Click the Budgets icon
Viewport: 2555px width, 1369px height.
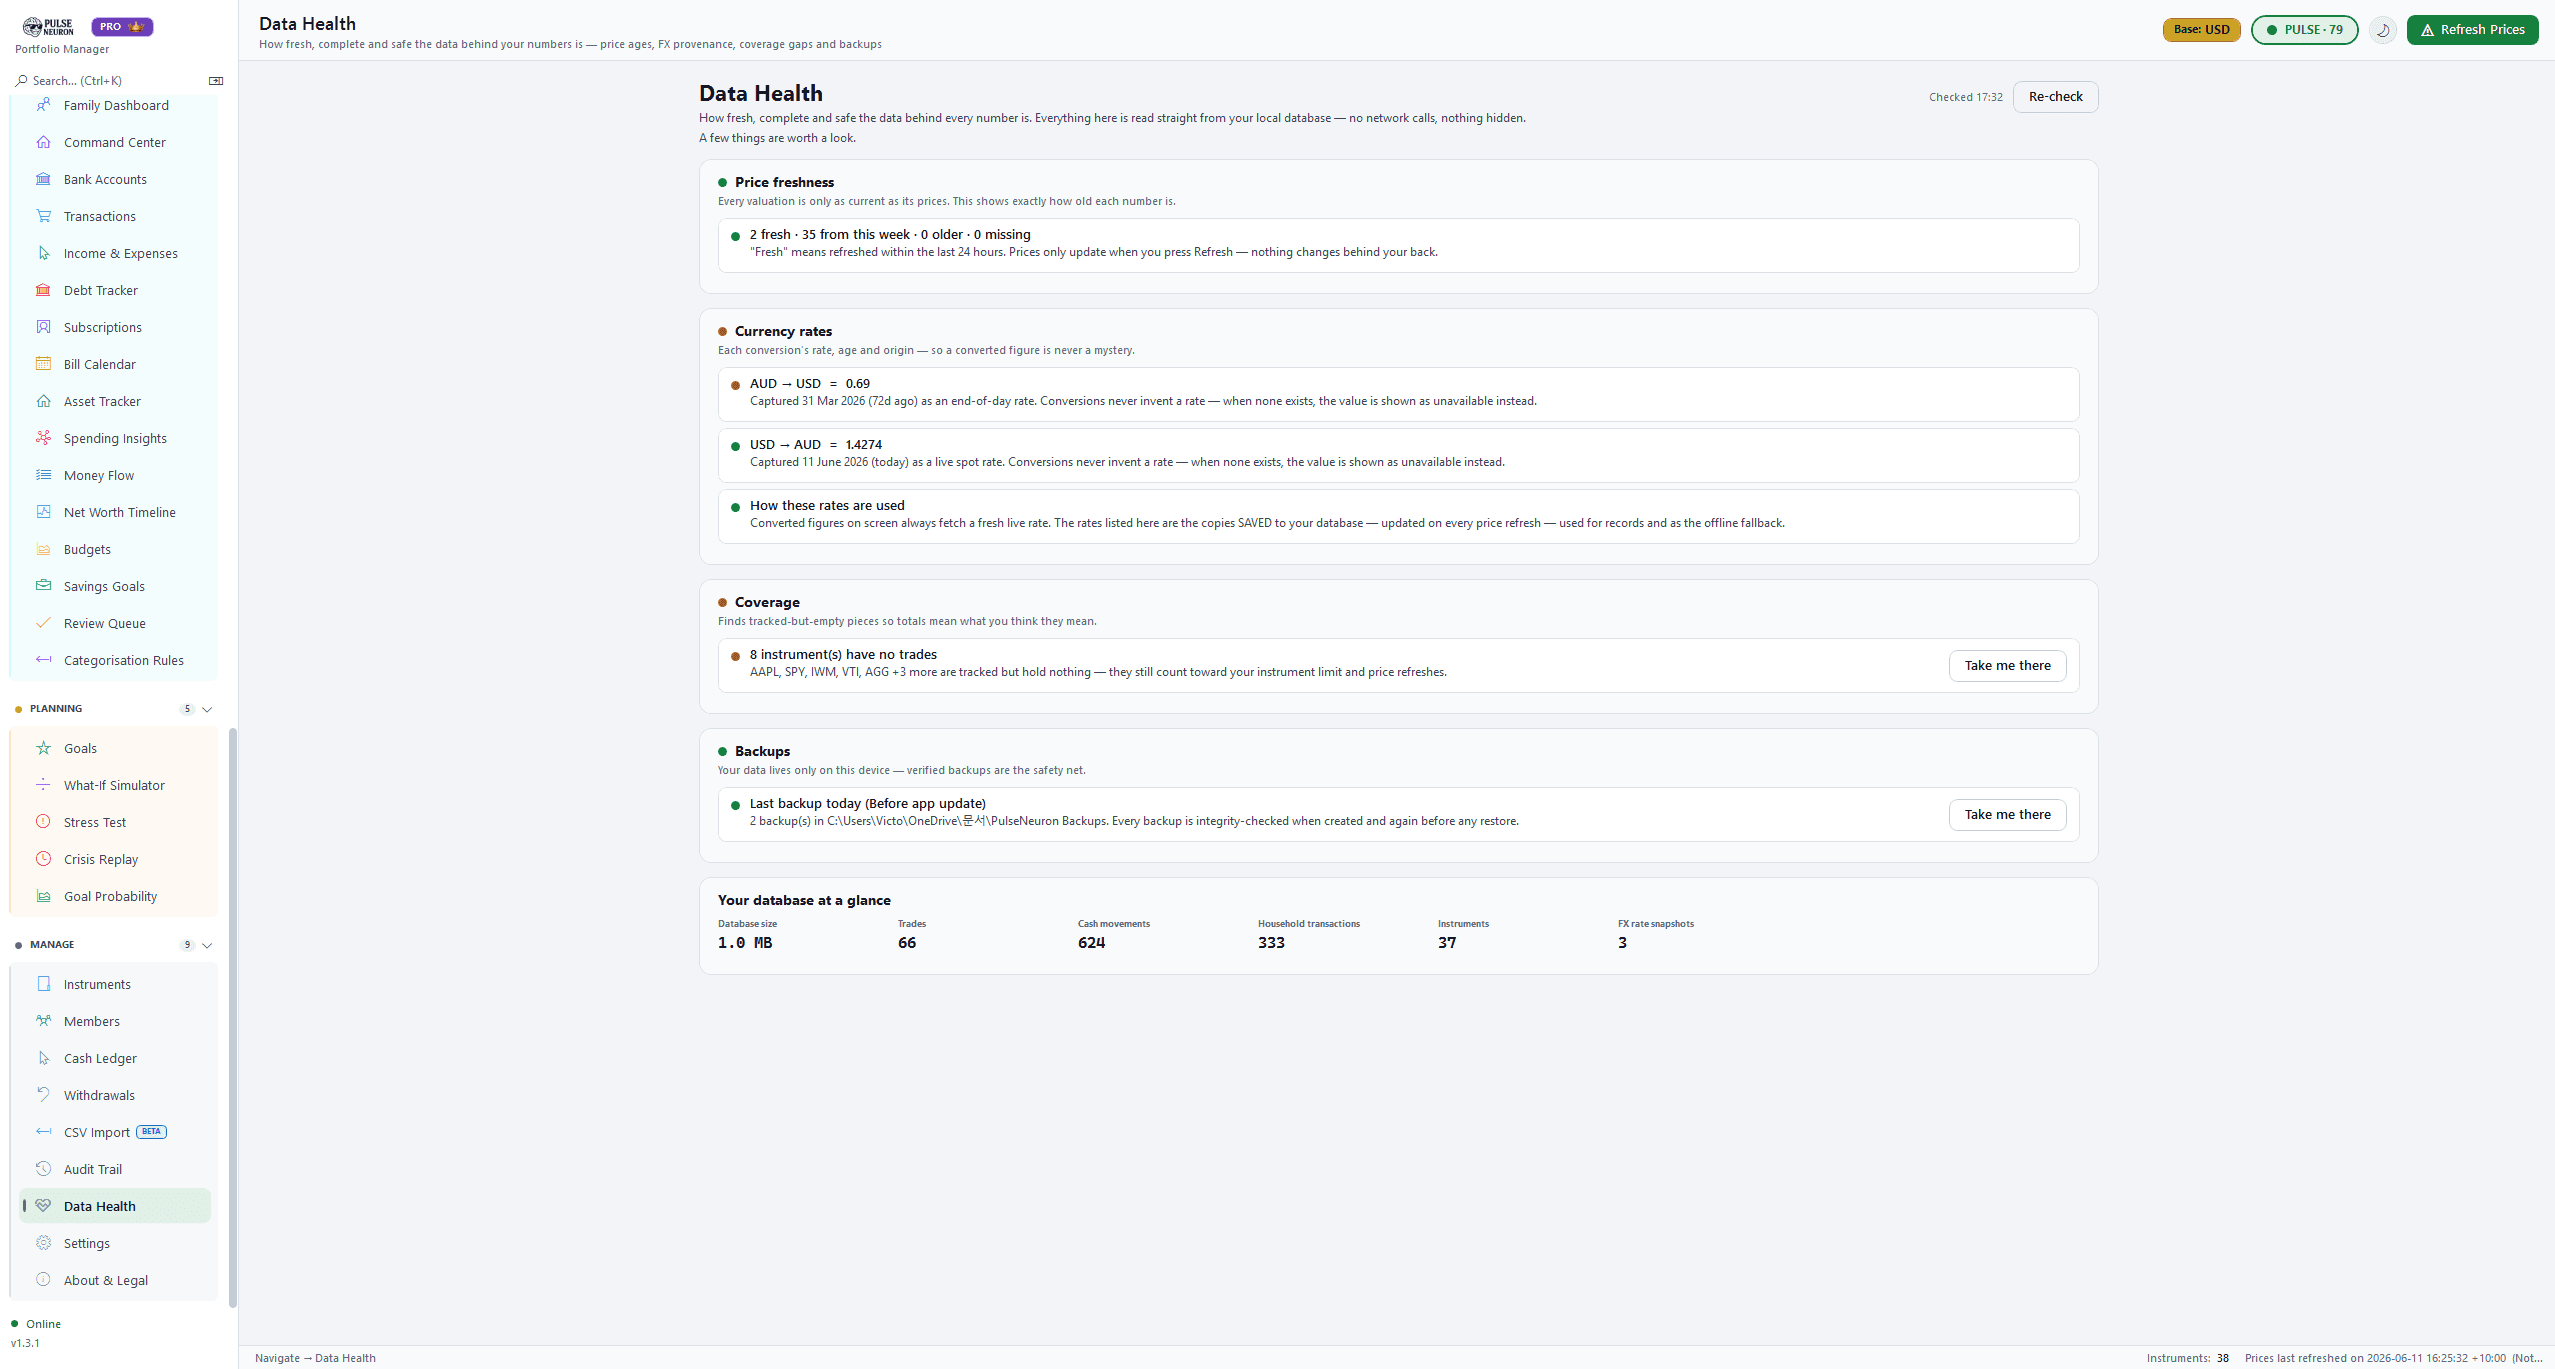pyautogui.click(x=43, y=549)
